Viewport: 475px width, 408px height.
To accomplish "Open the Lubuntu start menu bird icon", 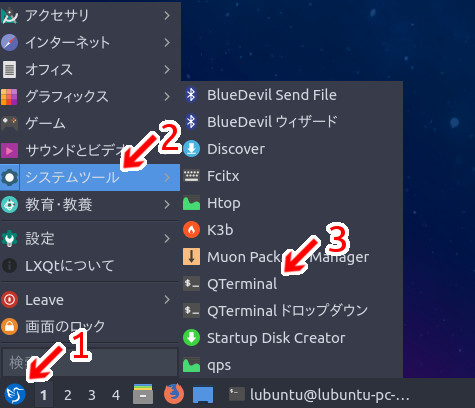I will click(x=14, y=394).
